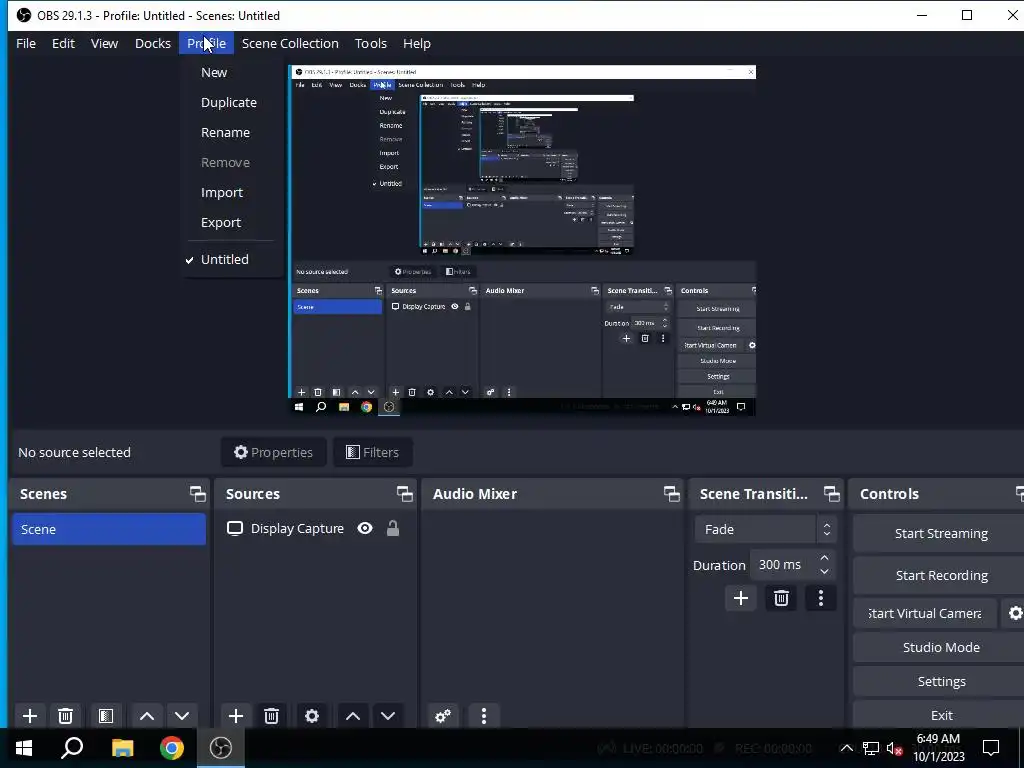This screenshot has height=768, width=1024.
Task: Pop out the Audio Mixer dock
Action: pos(671,494)
